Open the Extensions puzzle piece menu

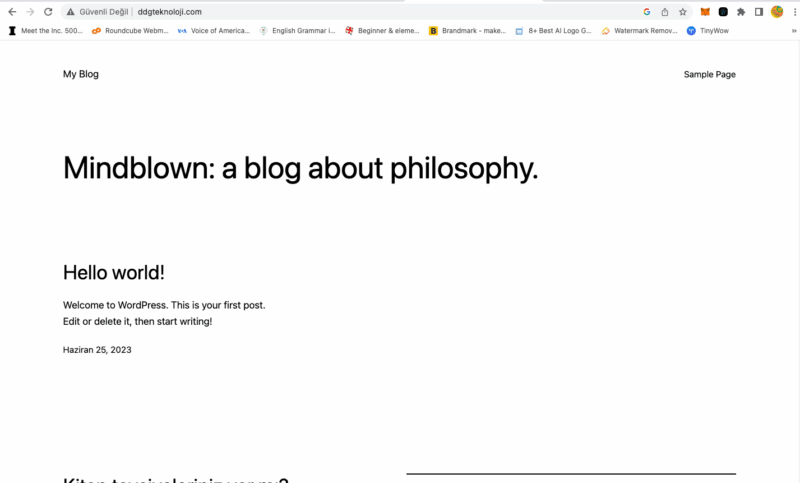pyautogui.click(x=741, y=12)
